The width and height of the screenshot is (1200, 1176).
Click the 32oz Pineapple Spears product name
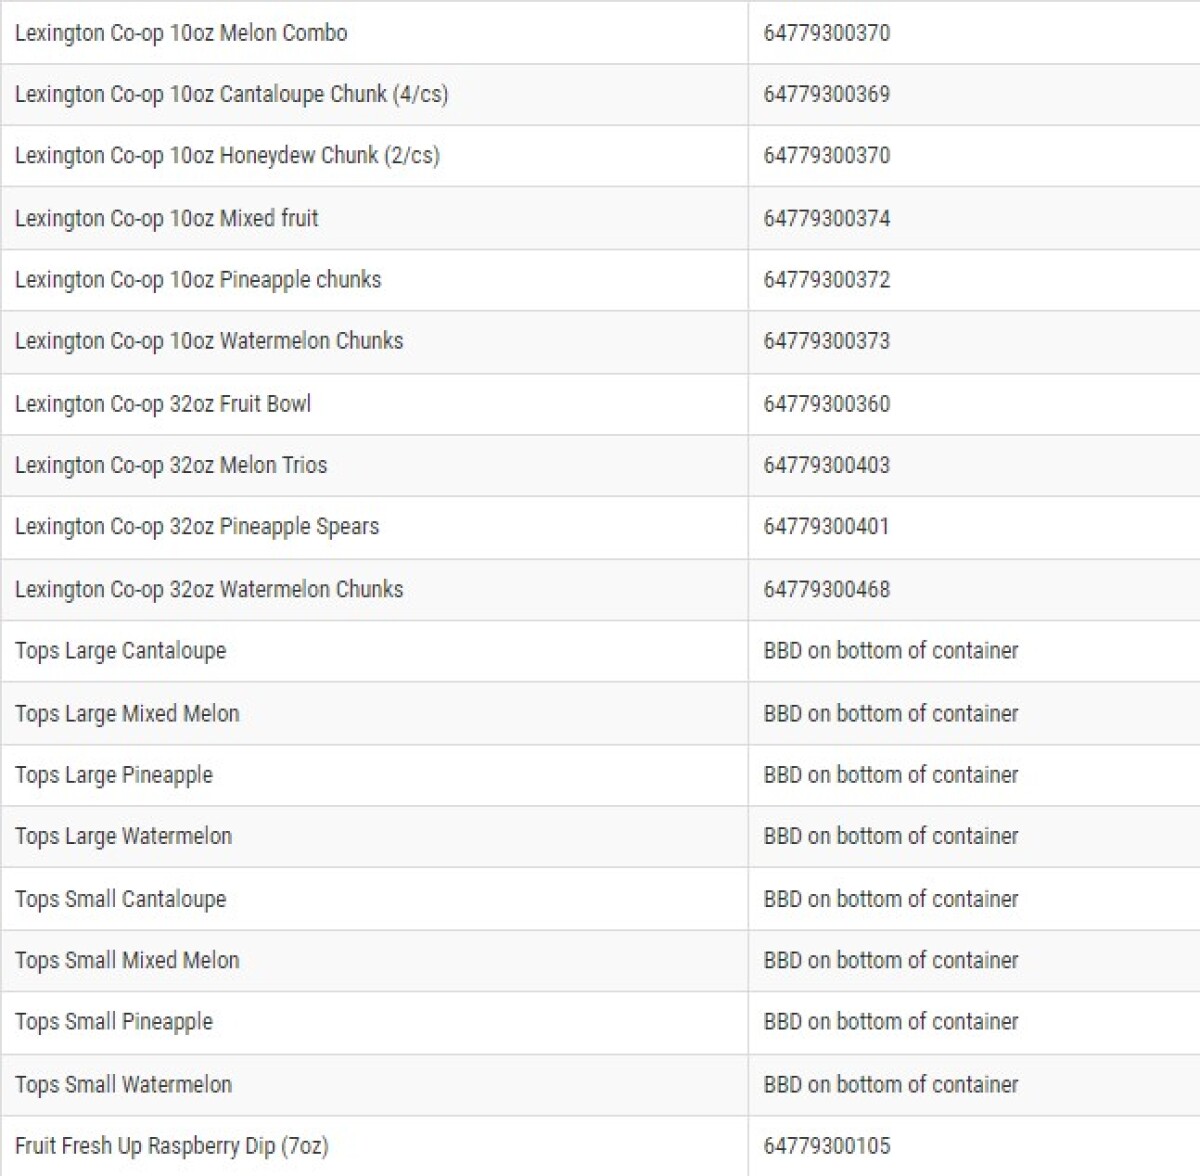[197, 526]
